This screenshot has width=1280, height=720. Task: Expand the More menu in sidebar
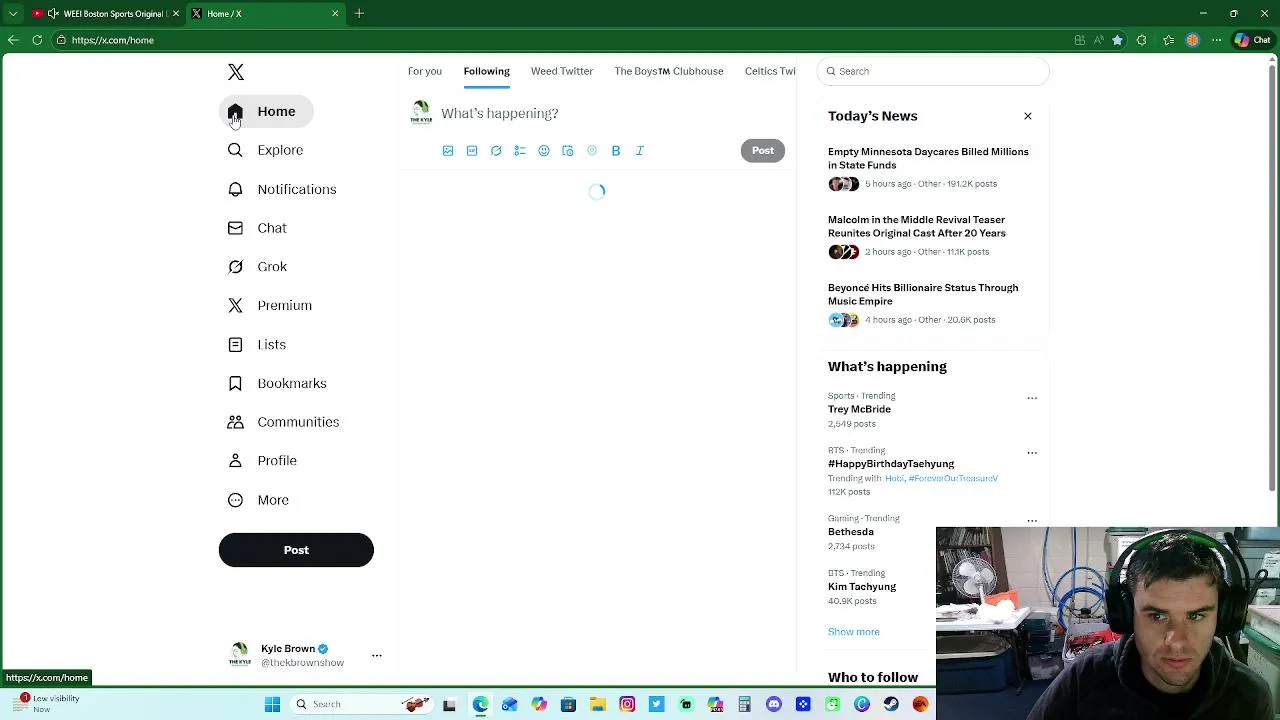click(258, 500)
